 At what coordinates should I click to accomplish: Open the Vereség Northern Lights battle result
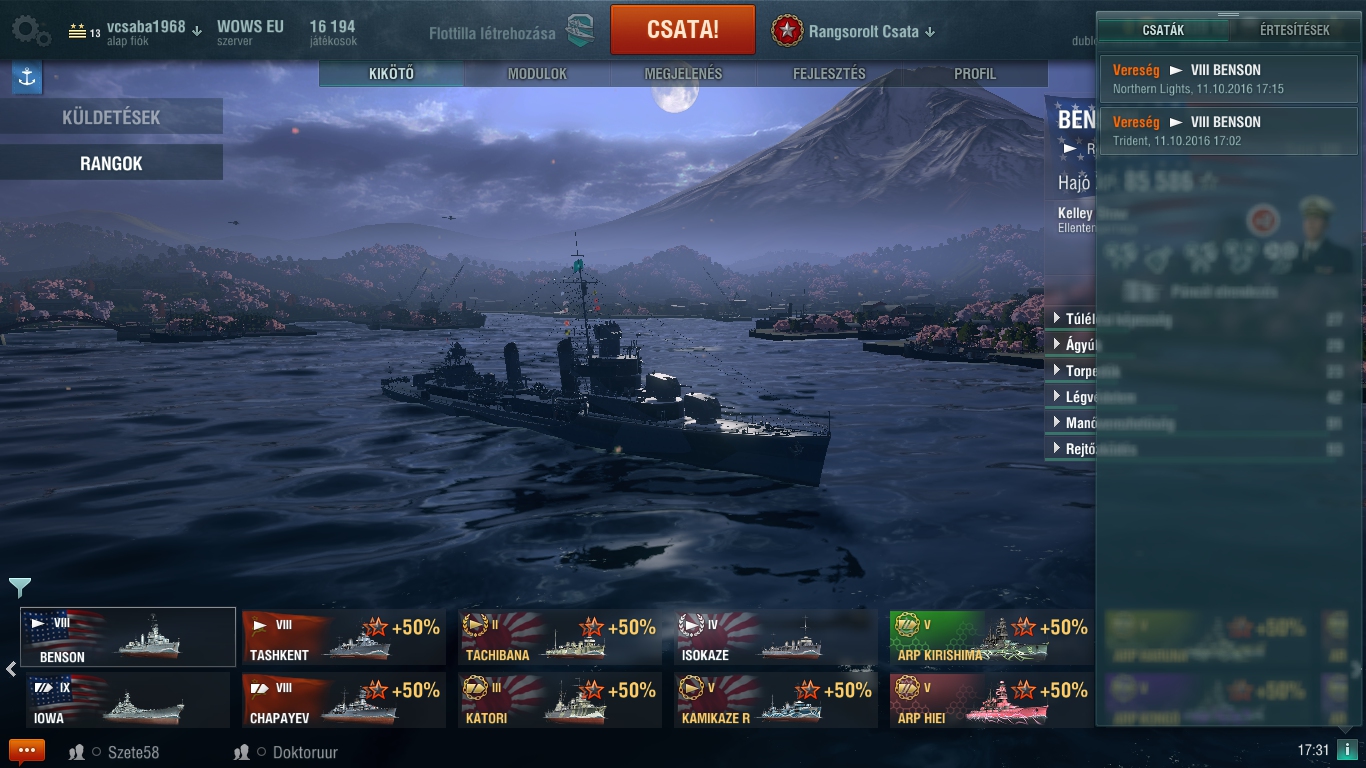coord(1229,79)
